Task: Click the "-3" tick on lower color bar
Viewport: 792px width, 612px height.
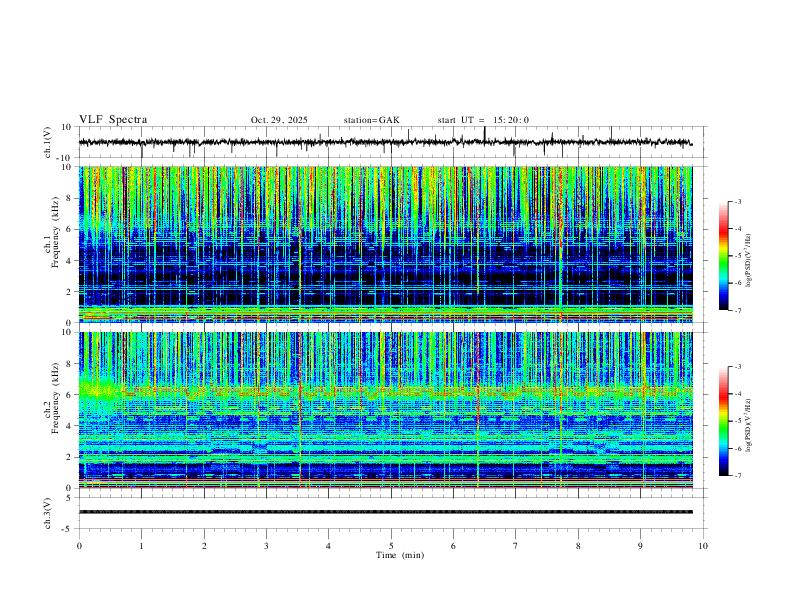Action: click(x=737, y=367)
